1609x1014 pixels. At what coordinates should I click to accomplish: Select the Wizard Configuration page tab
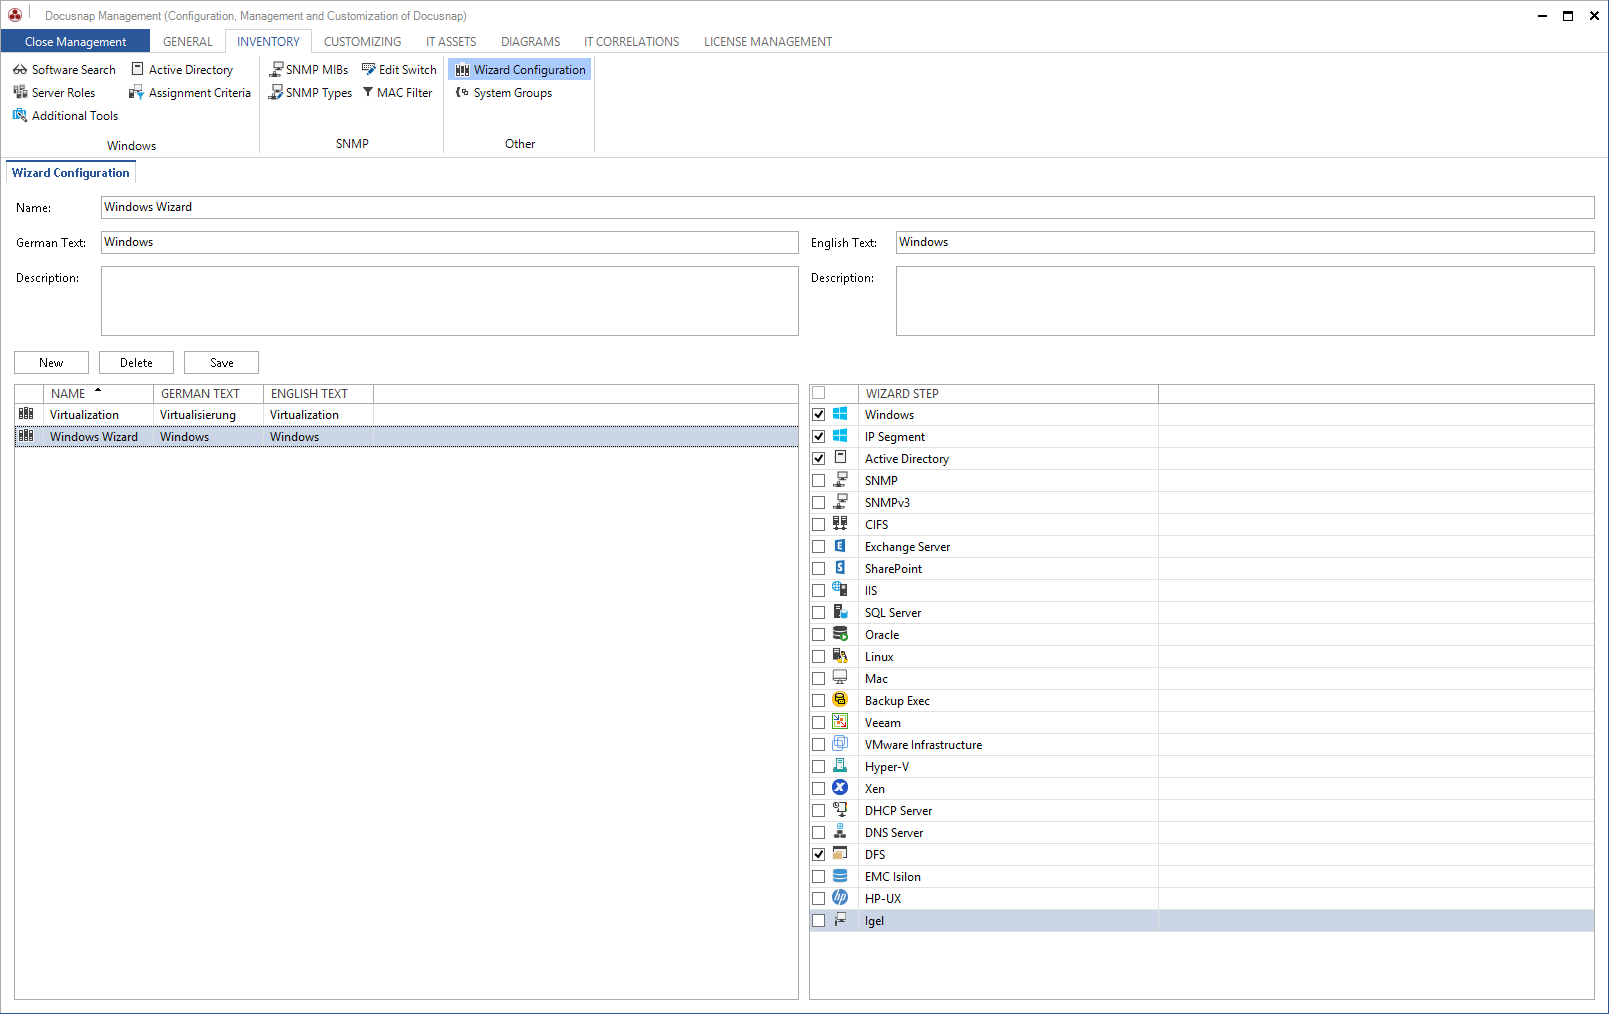pos(71,173)
